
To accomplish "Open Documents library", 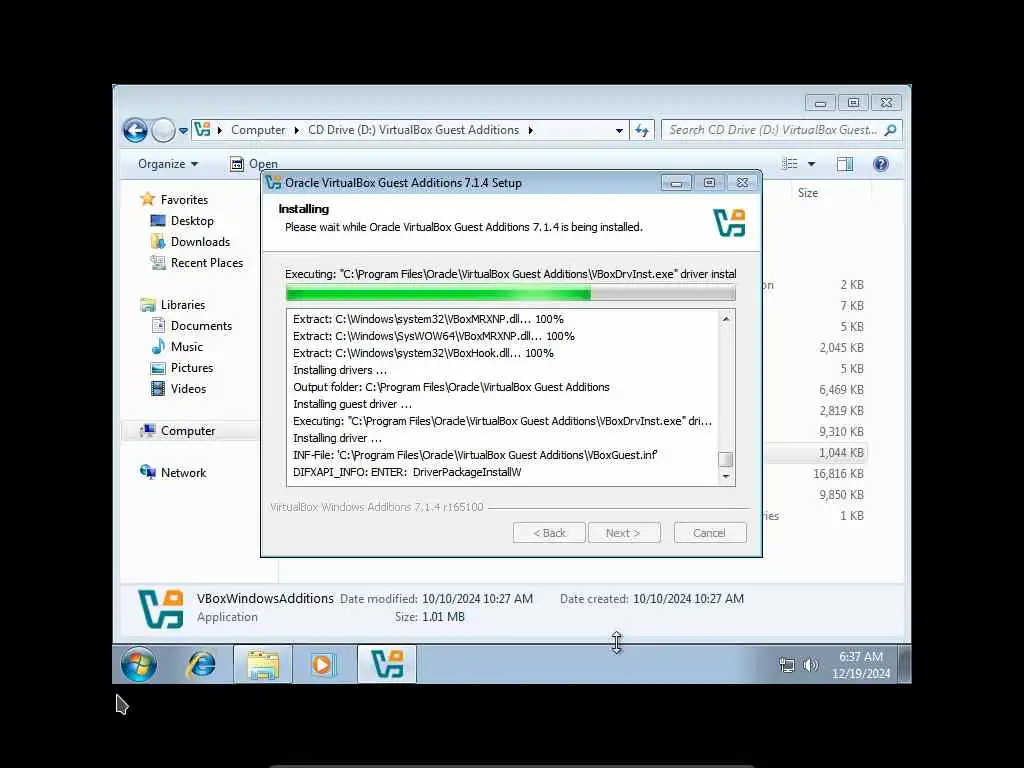I will point(201,326).
